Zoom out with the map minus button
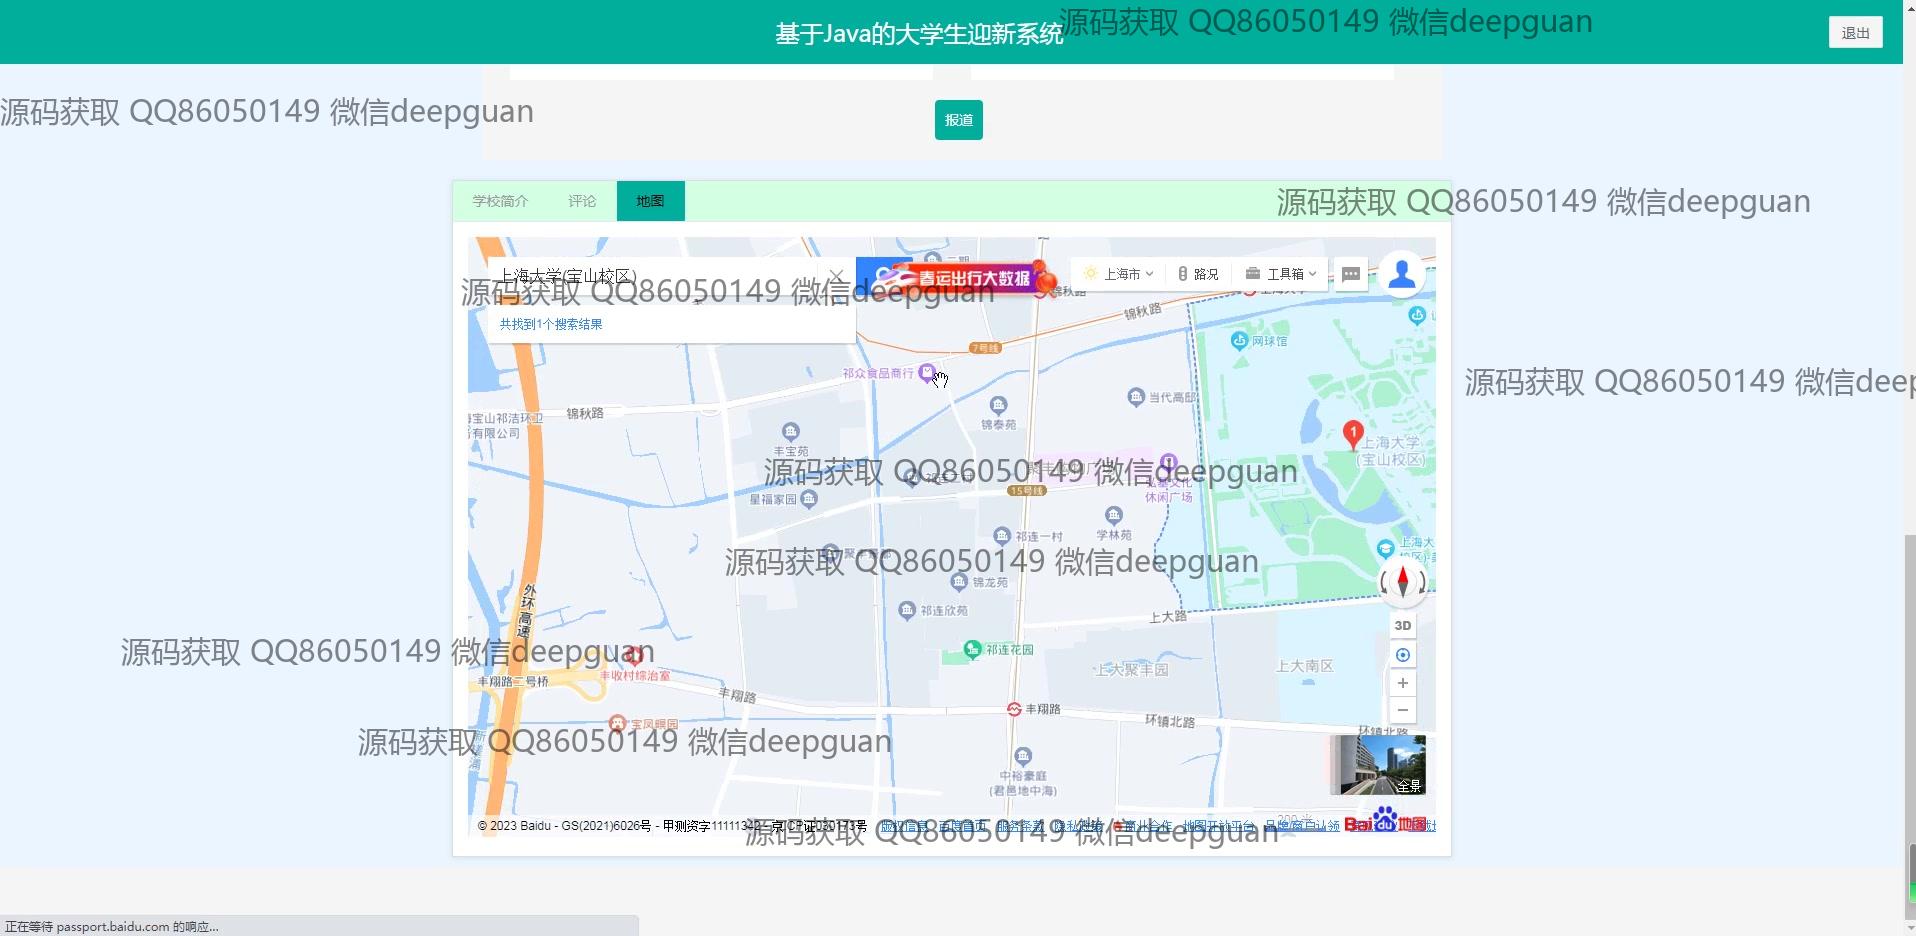Screen dimensions: 1916x936 pos(1402,710)
